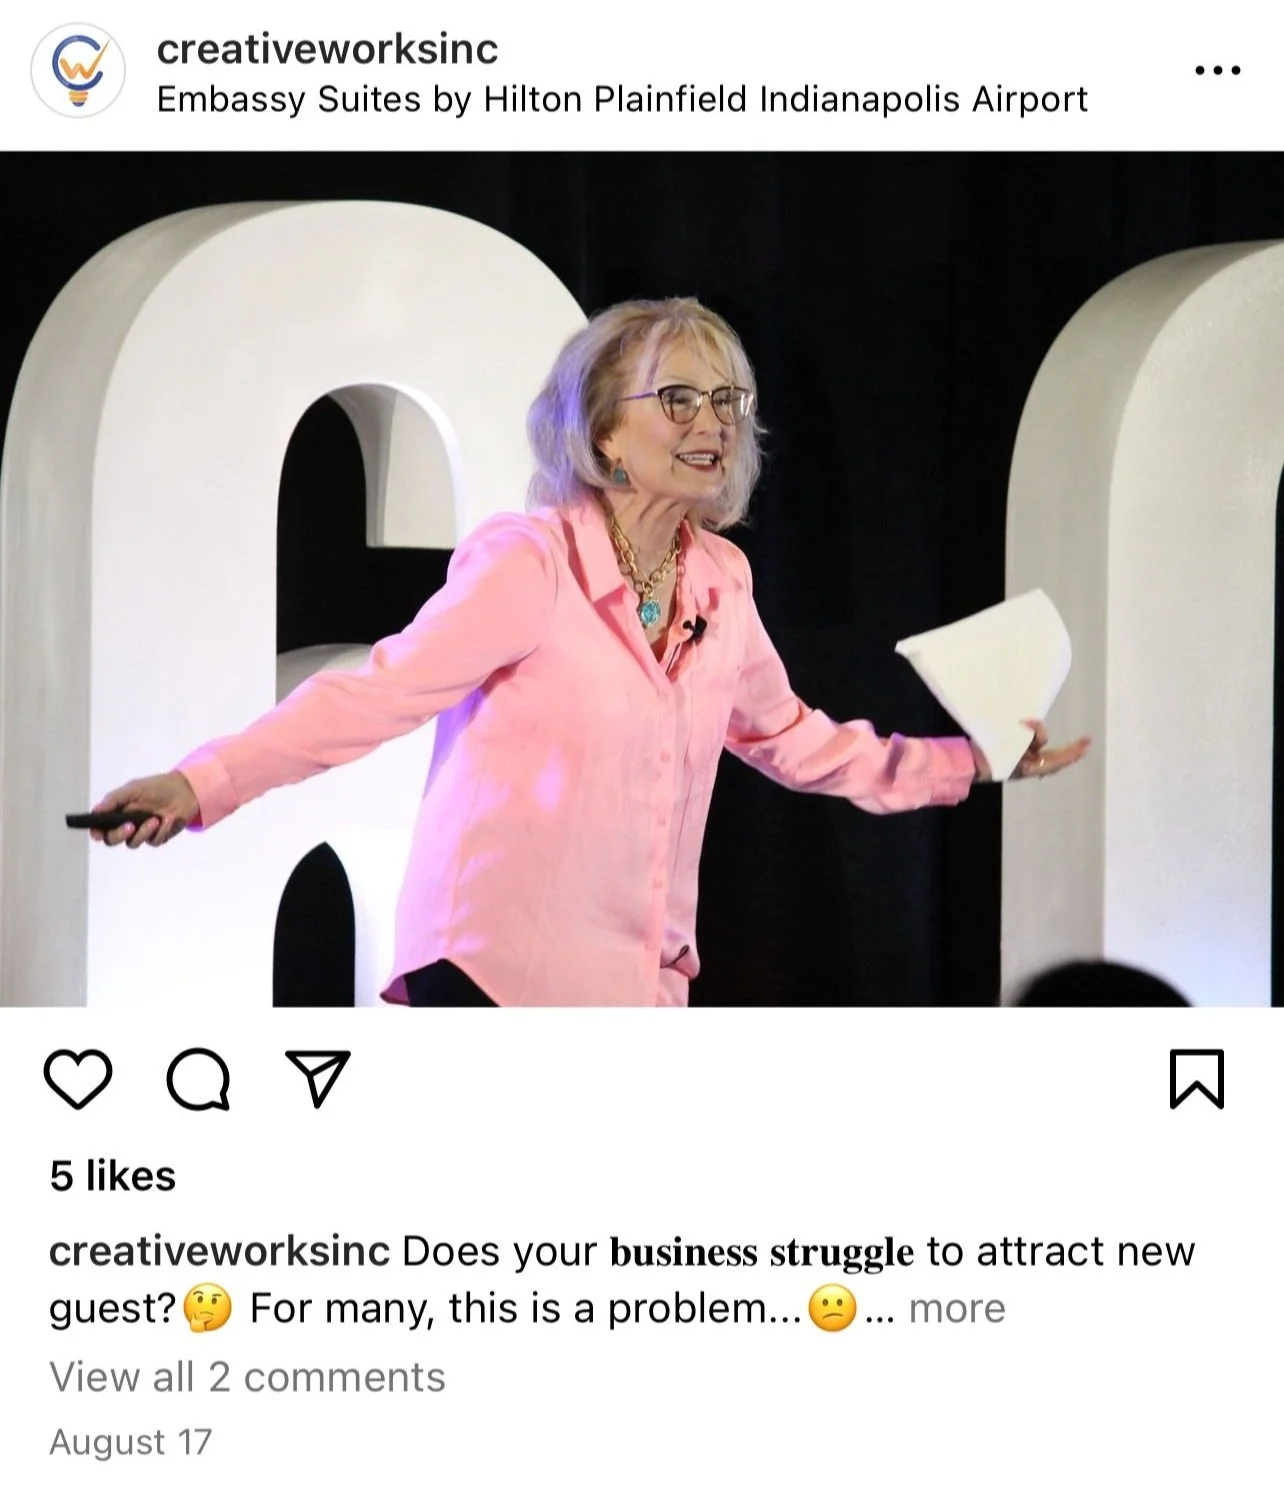1284x1490 pixels.
Task: Click the thinking face emoji in caption
Action: click(x=208, y=1309)
